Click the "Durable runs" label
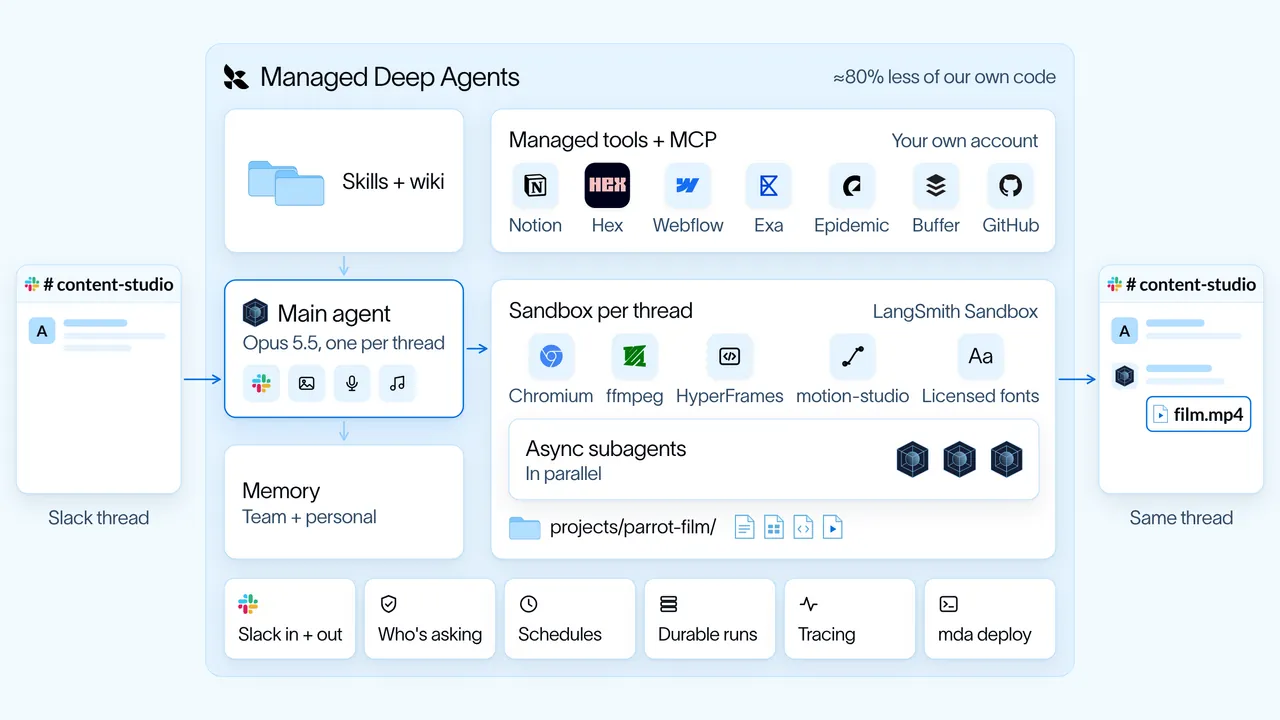The height and width of the screenshot is (720, 1280). point(708,634)
